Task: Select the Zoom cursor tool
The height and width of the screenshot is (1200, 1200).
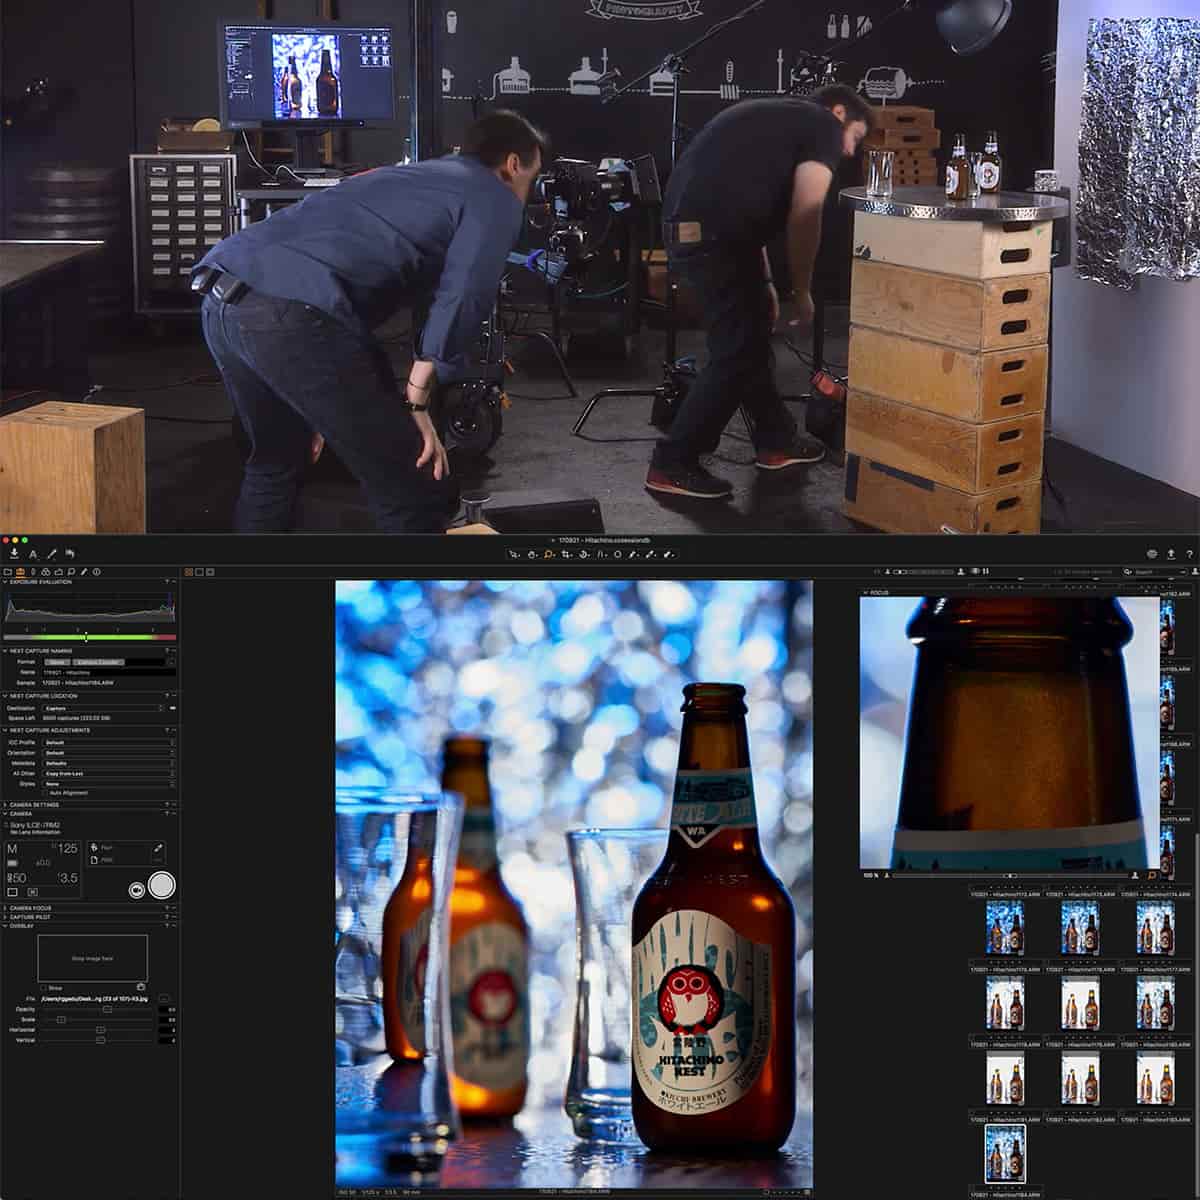Action: (x=548, y=552)
